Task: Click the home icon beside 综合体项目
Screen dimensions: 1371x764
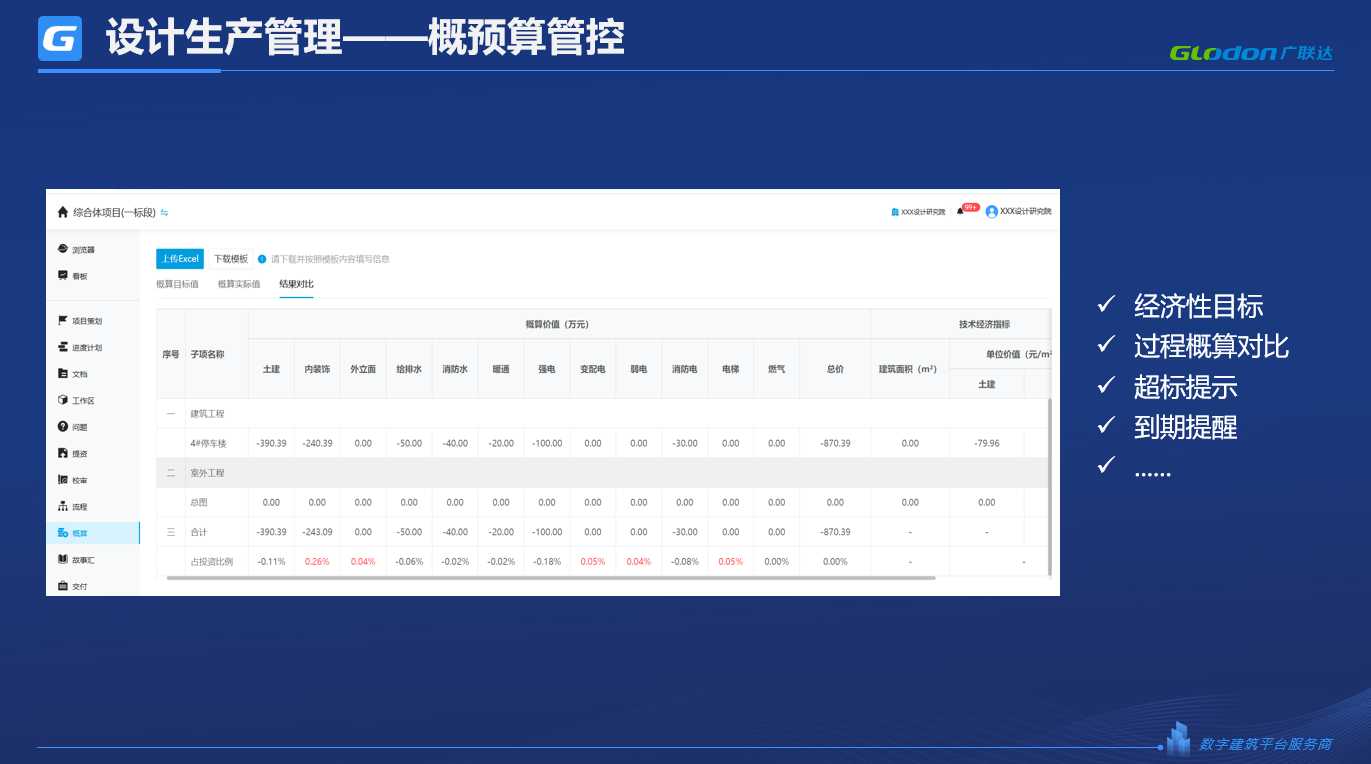Action: [63, 212]
